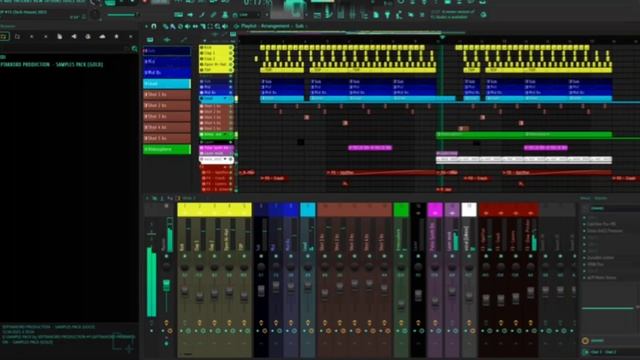
Task: Toggle mute switch on green Atmosphere mixer track
Action: [x=401, y=256]
